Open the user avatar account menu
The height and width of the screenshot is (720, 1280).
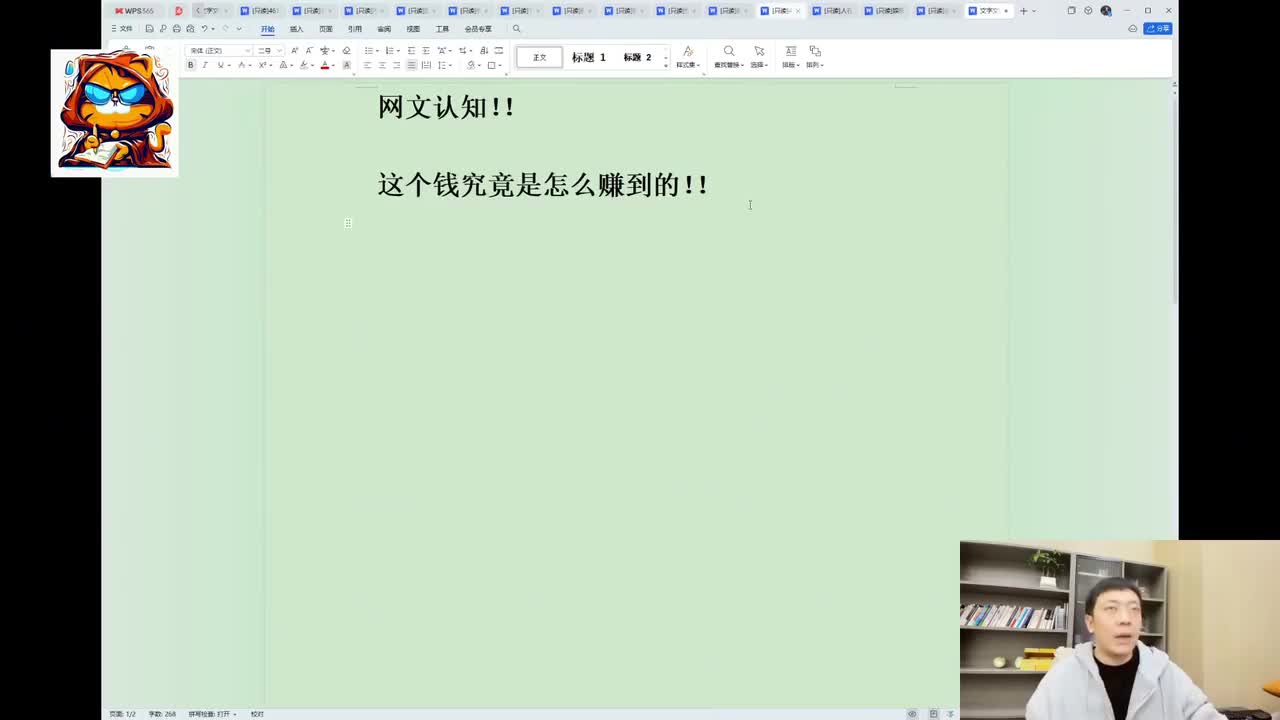(x=1105, y=11)
